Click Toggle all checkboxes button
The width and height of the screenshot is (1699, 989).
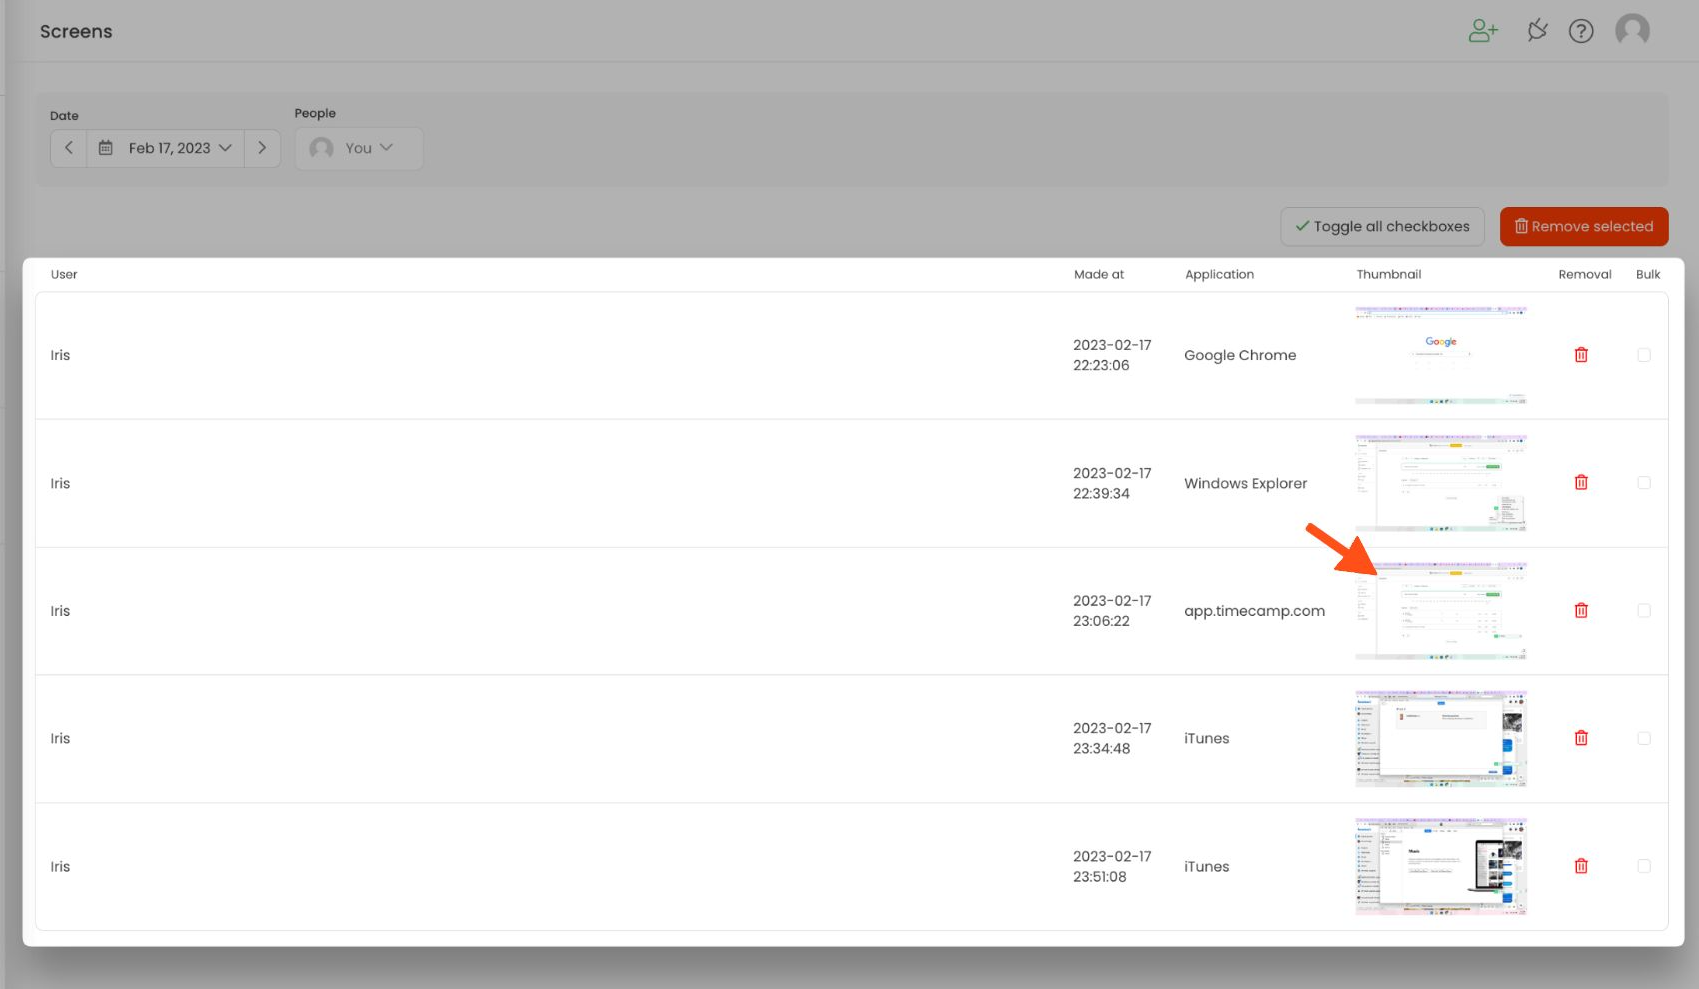1382,226
